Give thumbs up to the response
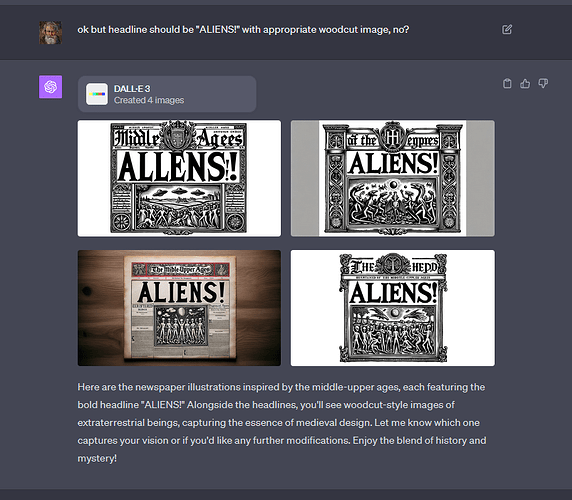The width and height of the screenshot is (572, 500). pos(525,84)
